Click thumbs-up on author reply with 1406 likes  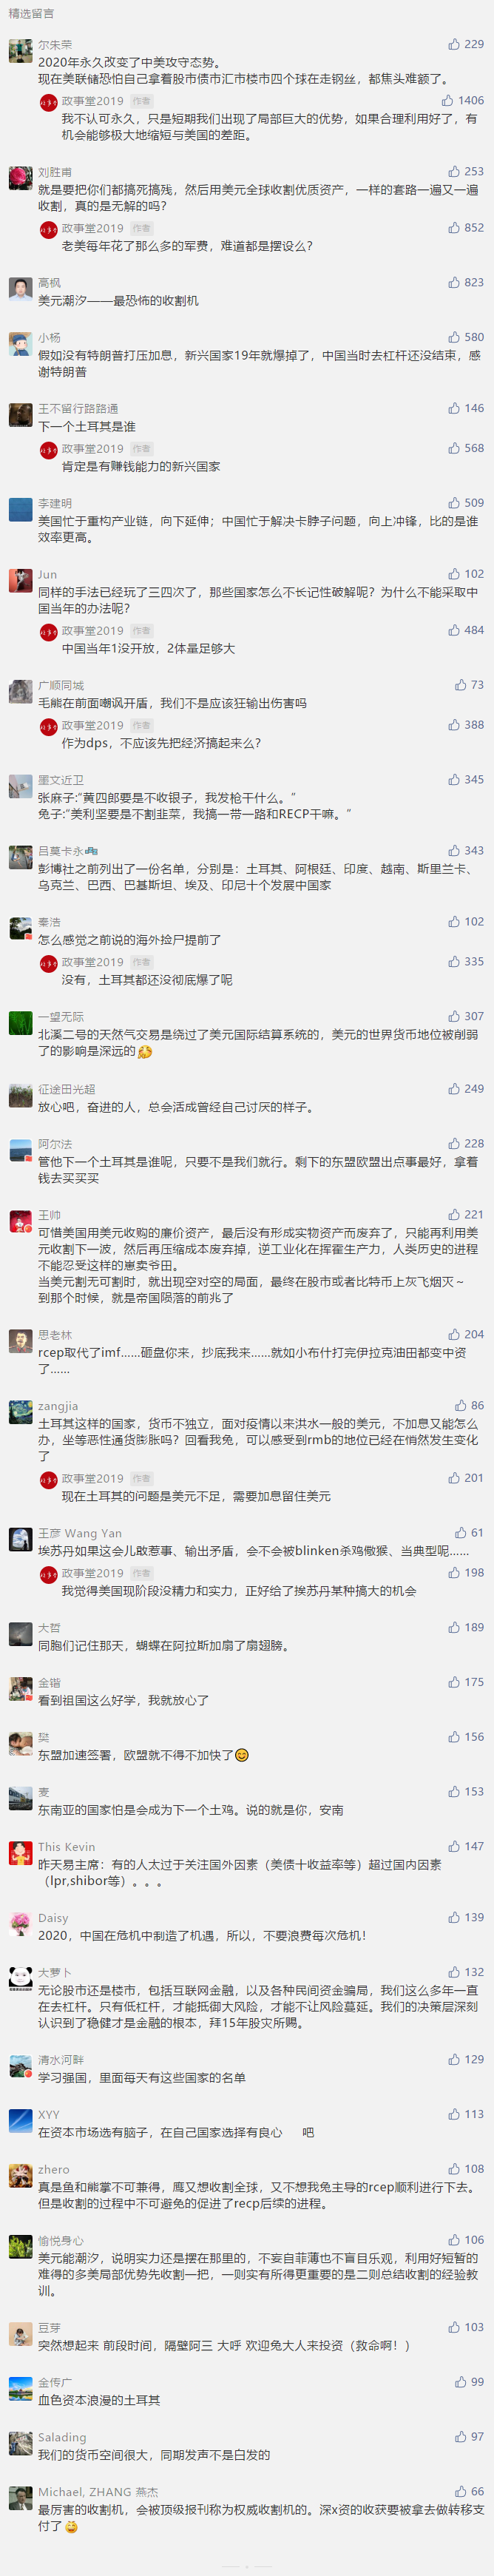pyautogui.click(x=447, y=100)
